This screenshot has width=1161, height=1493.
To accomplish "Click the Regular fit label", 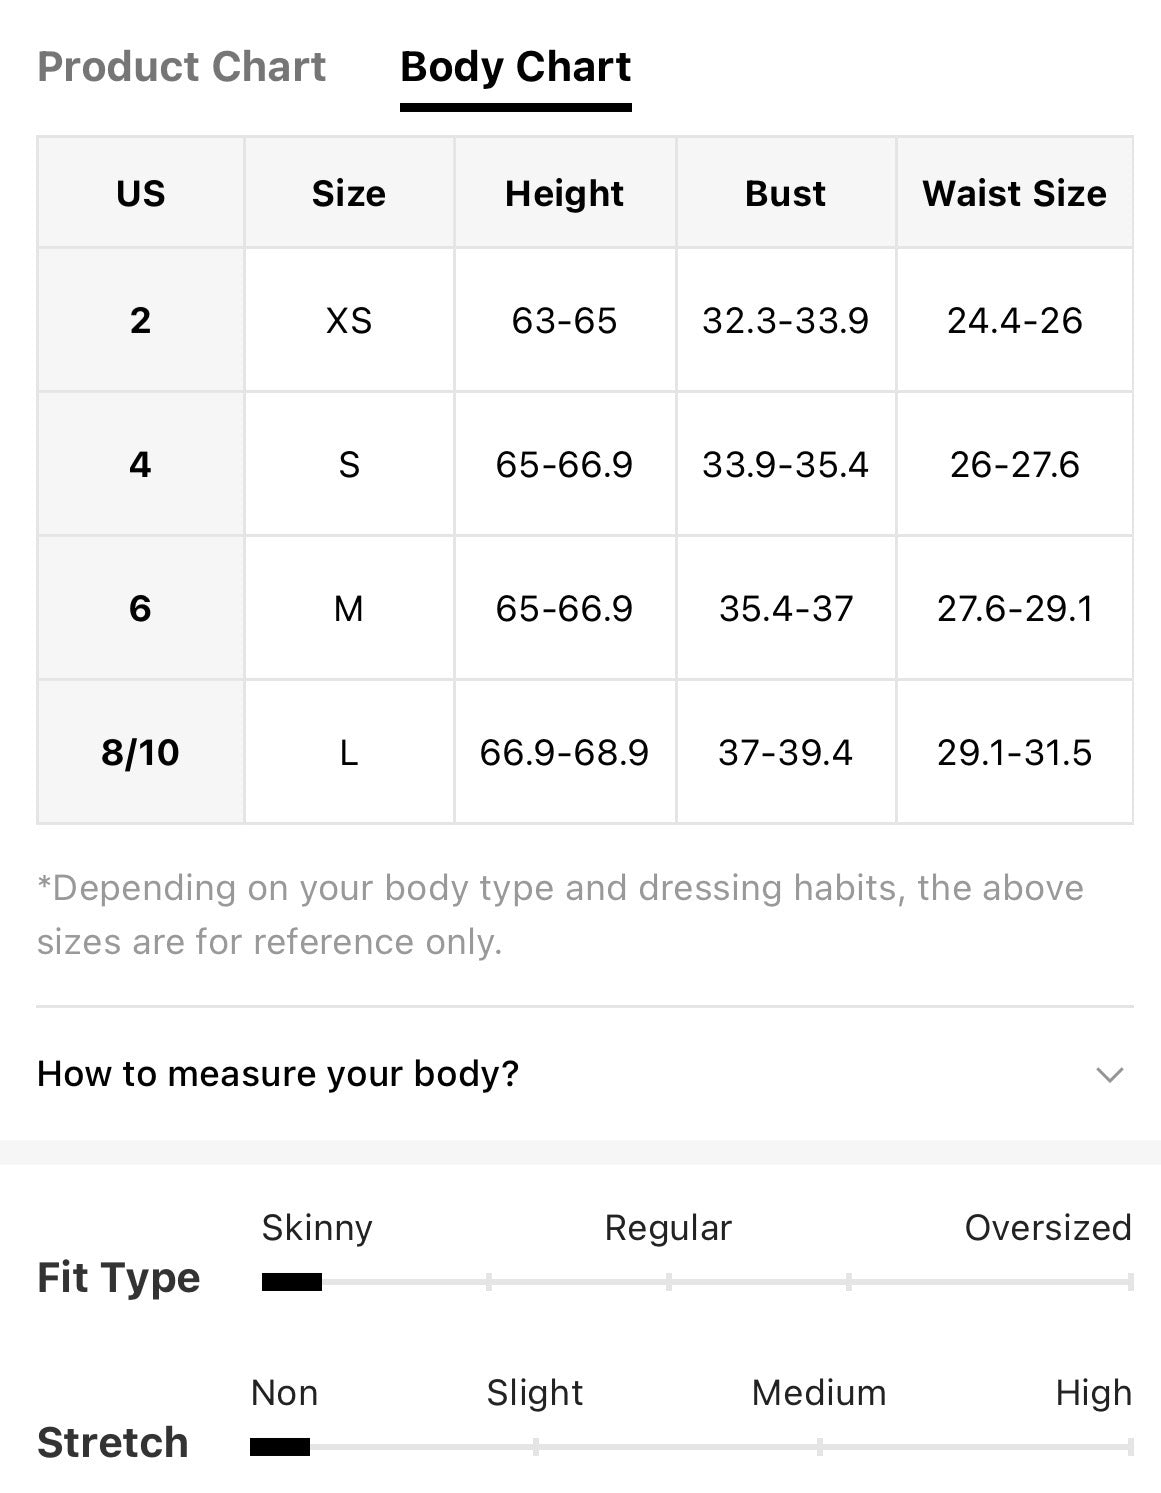I will point(668,1227).
